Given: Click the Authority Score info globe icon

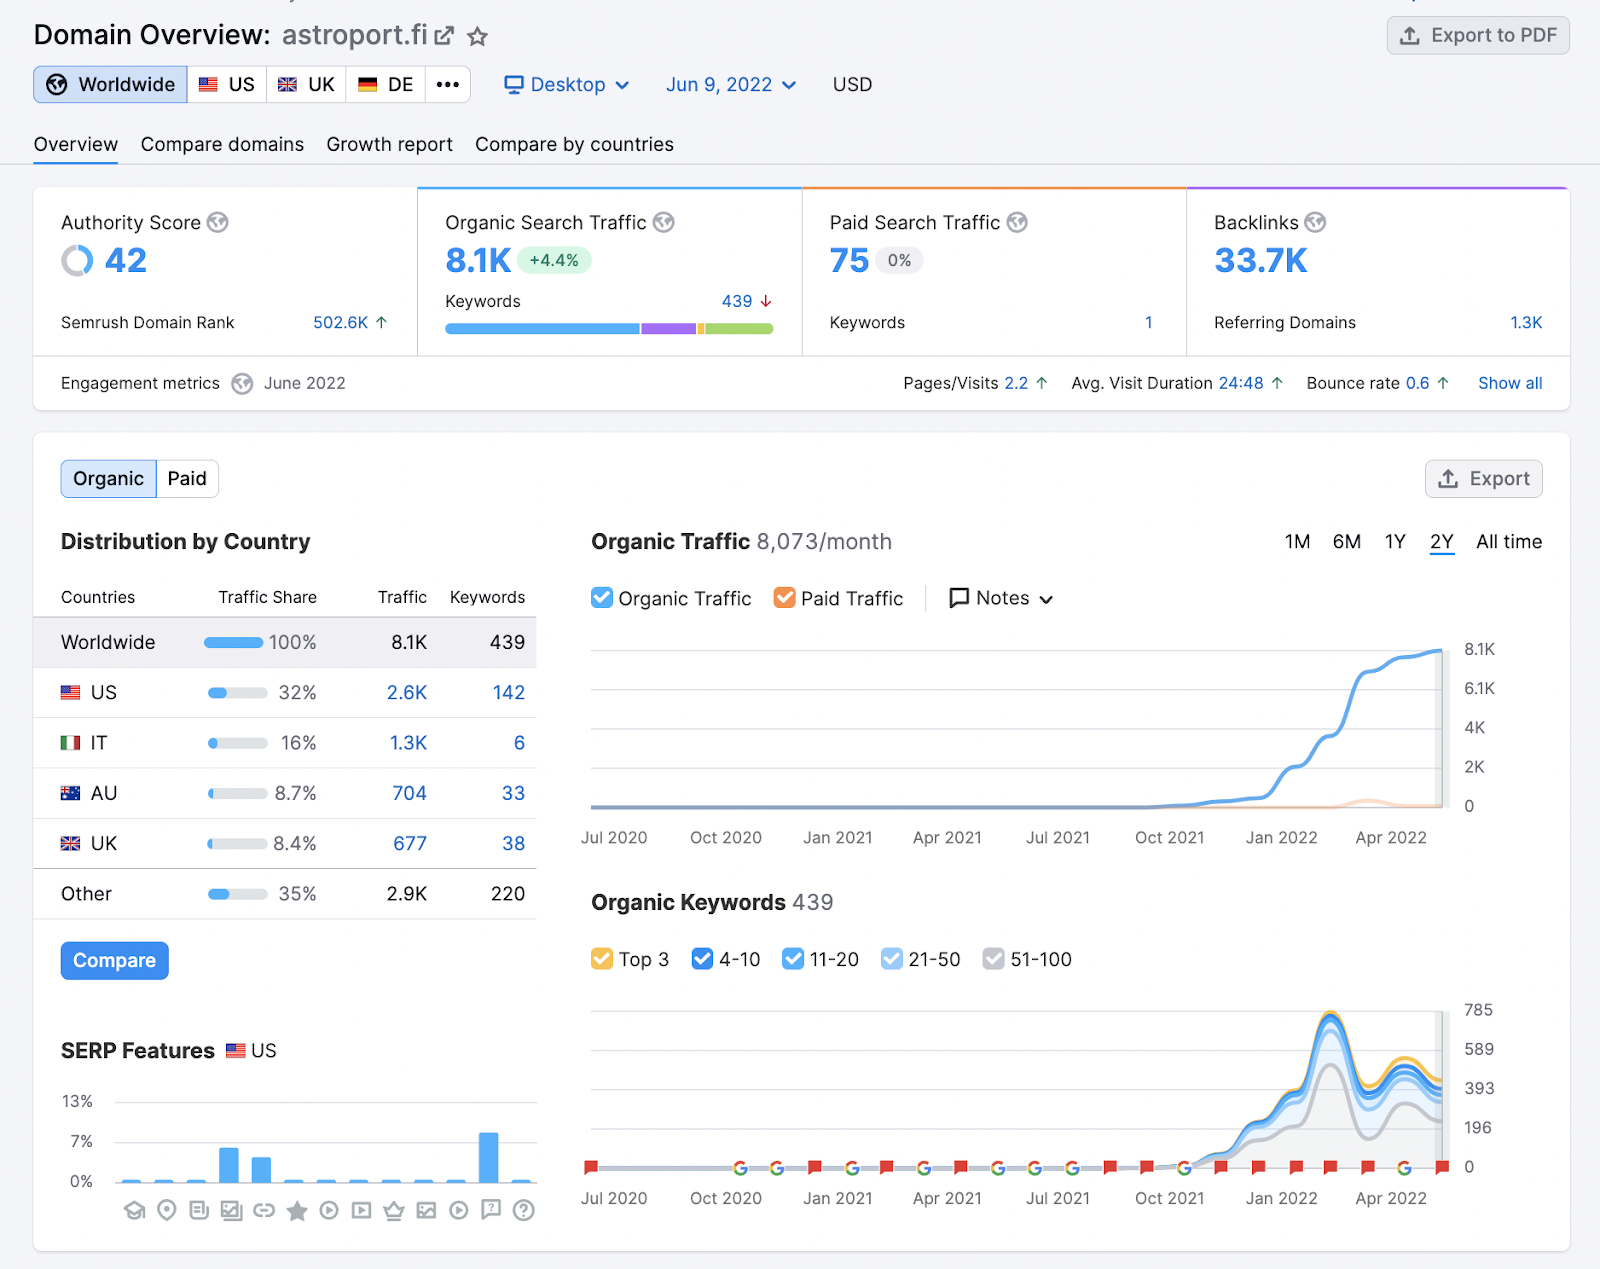Looking at the screenshot, I should coord(218,222).
